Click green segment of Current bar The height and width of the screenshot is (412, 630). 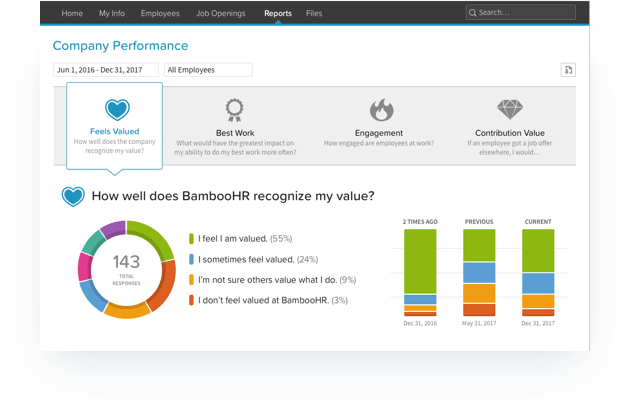[x=538, y=250]
